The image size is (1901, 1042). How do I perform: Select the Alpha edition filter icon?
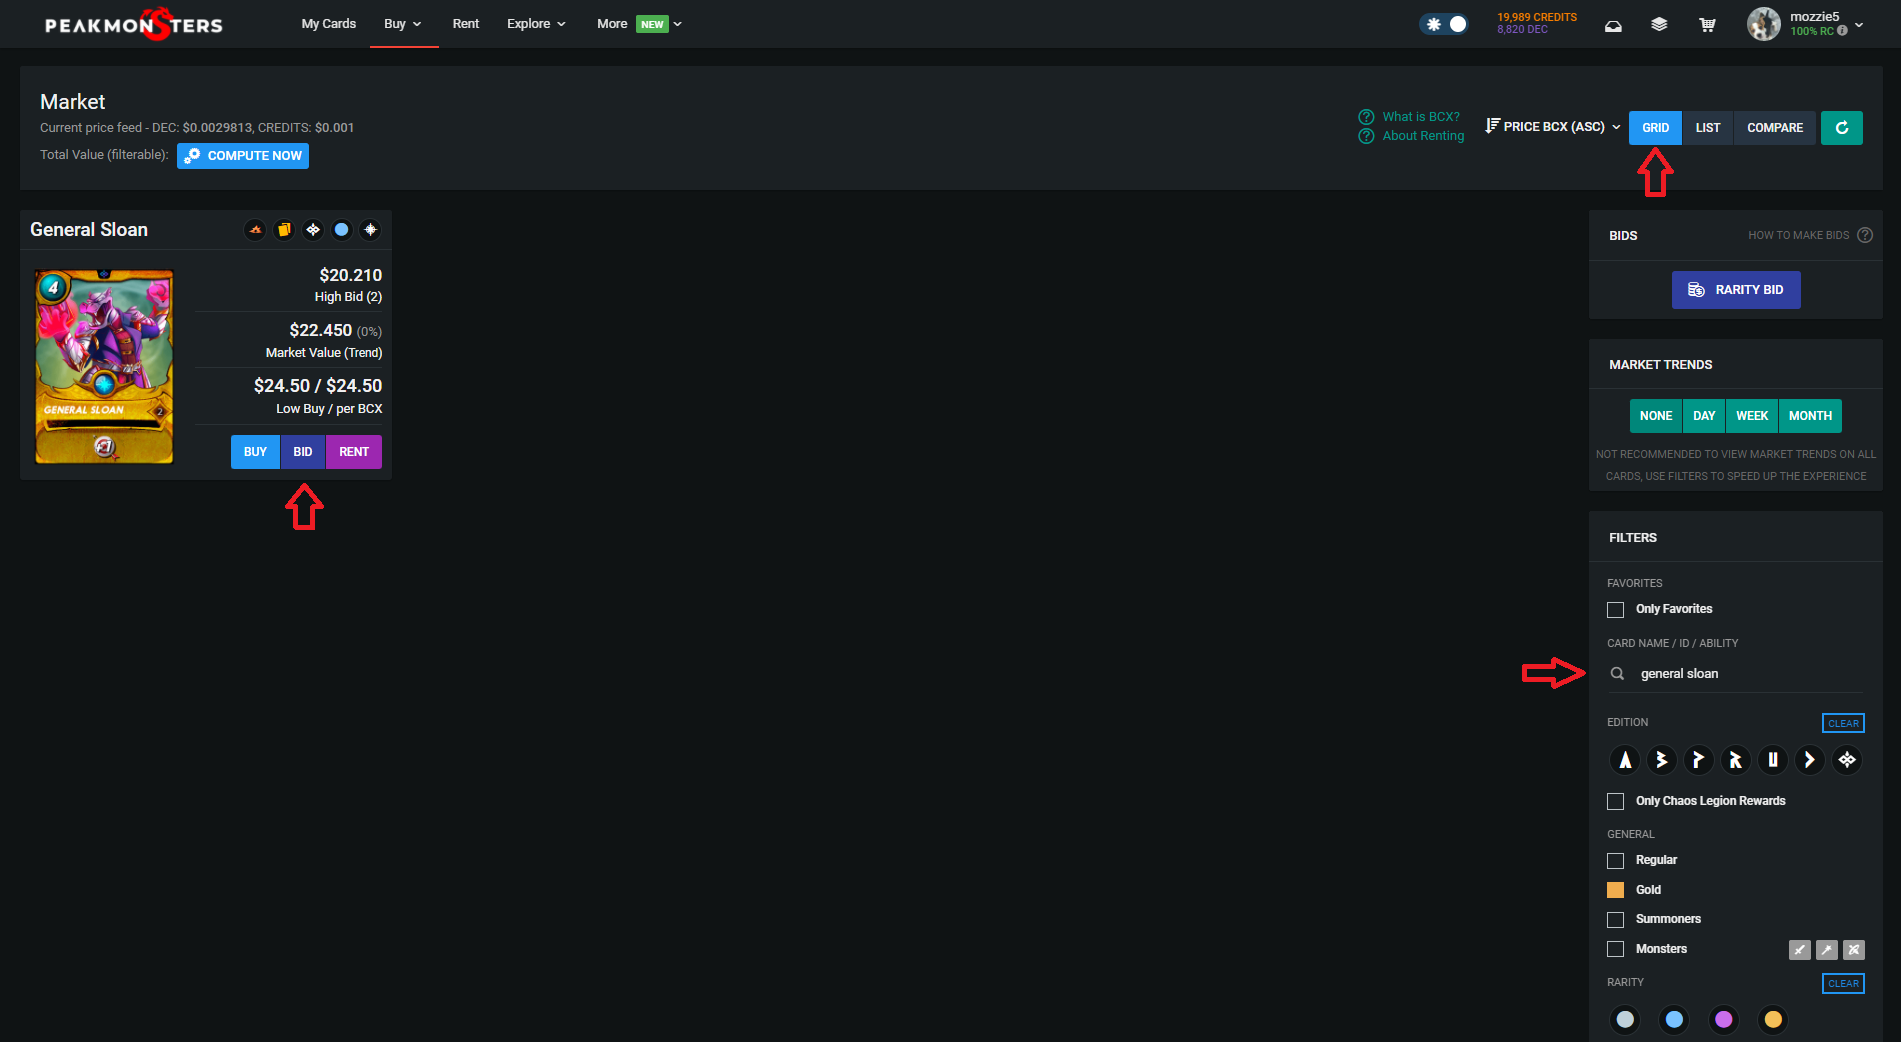tap(1625, 760)
